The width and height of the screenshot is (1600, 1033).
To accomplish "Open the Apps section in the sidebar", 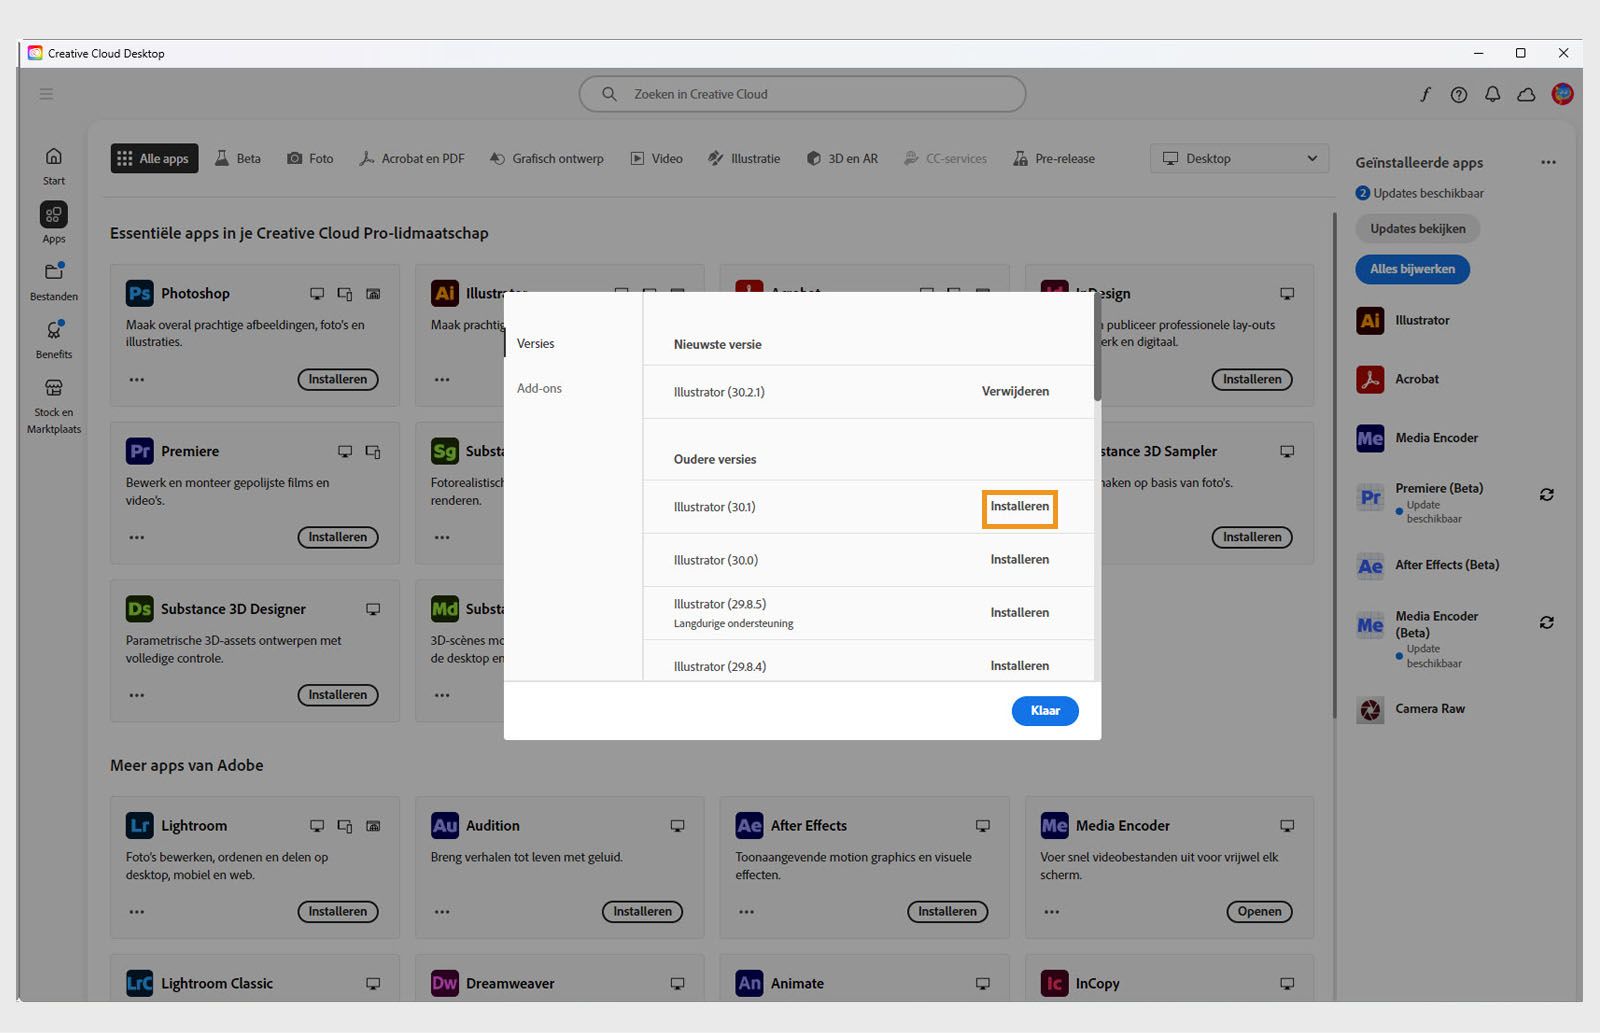I will click(53, 222).
